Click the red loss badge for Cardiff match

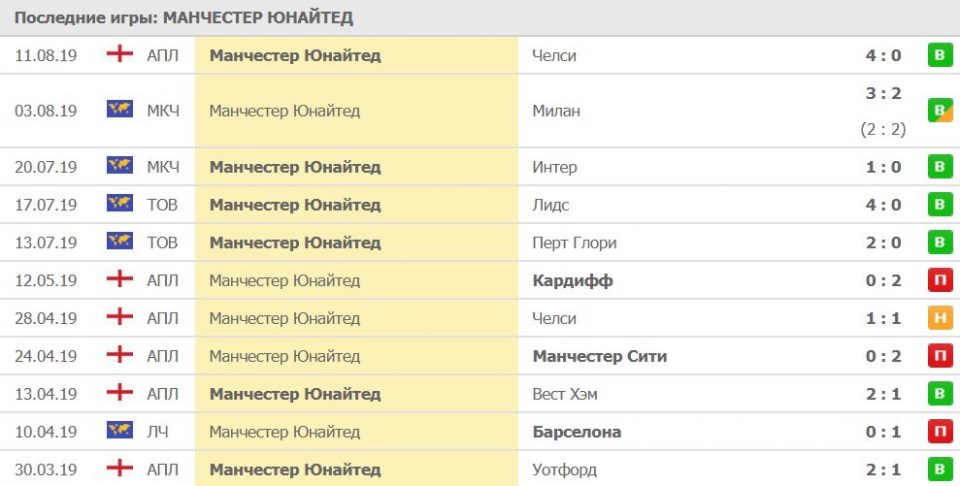tap(939, 281)
